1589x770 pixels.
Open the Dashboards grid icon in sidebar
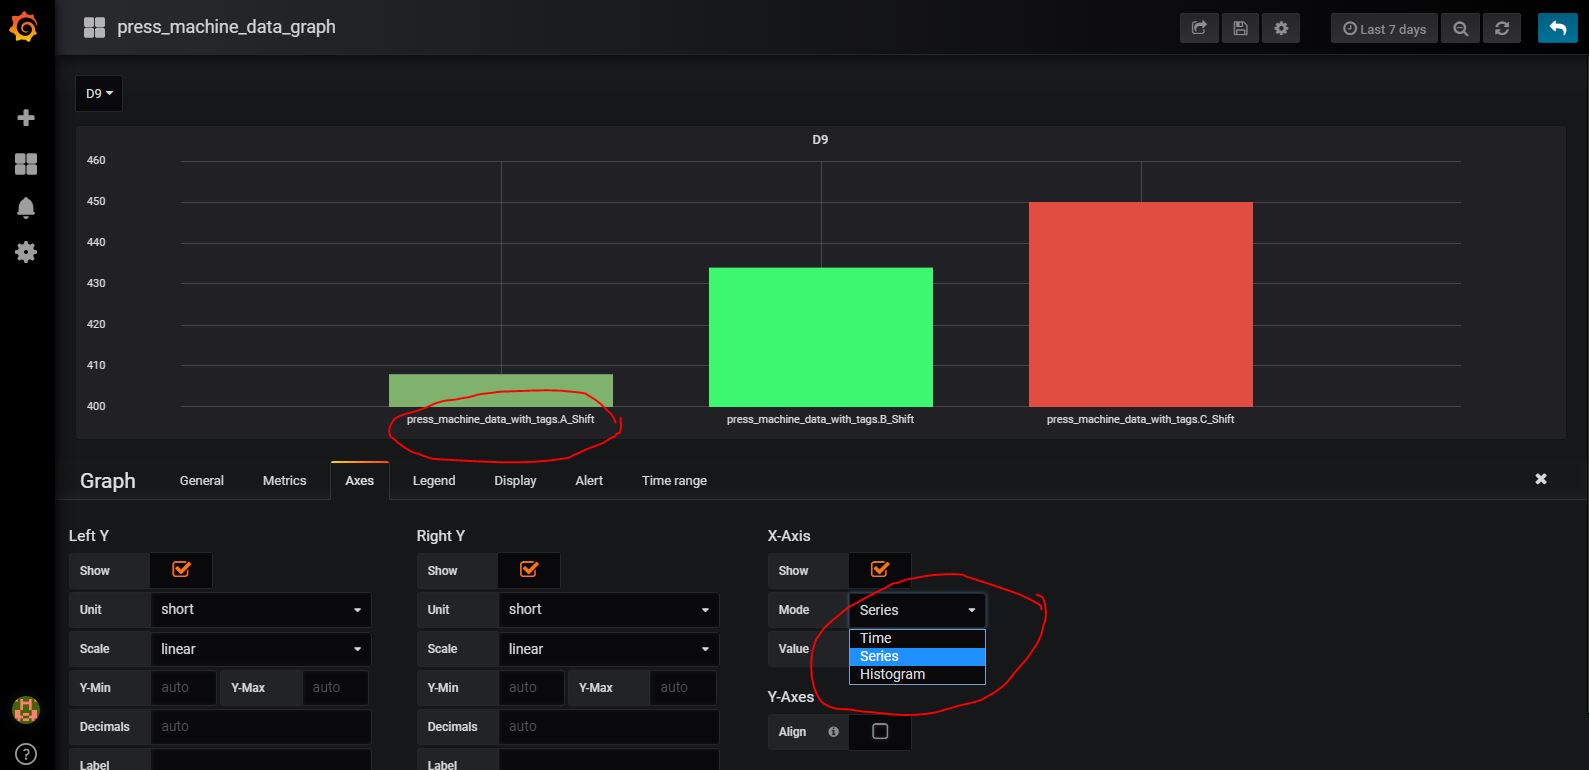pos(26,164)
